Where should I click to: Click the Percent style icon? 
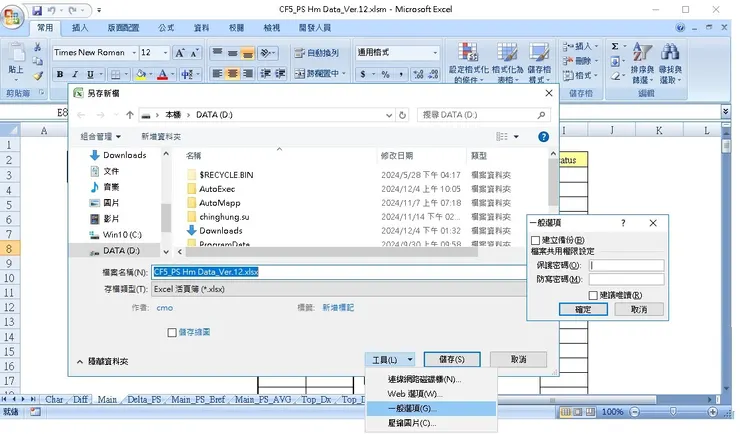pos(386,74)
